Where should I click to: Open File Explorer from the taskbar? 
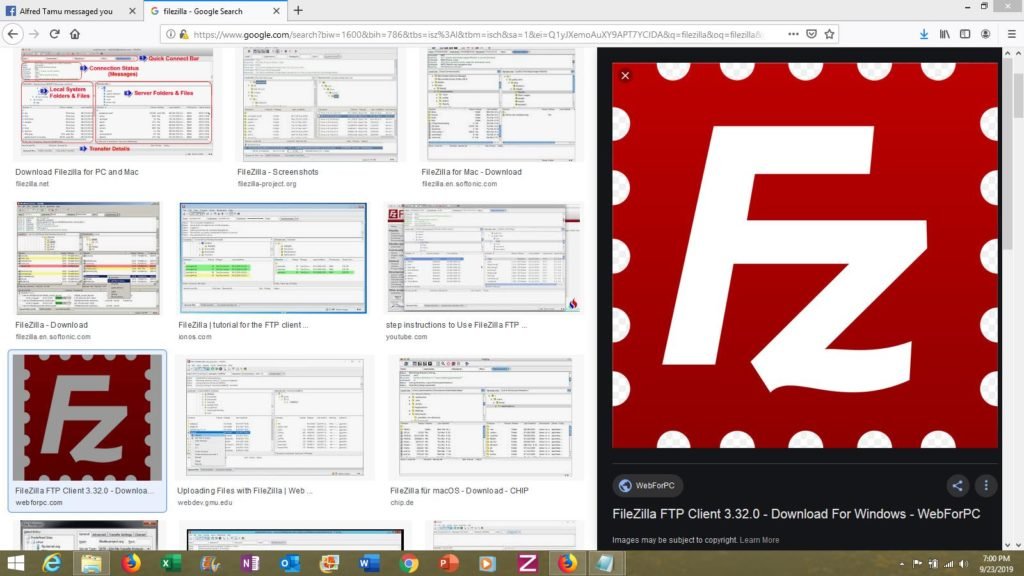tap(91, 563)
